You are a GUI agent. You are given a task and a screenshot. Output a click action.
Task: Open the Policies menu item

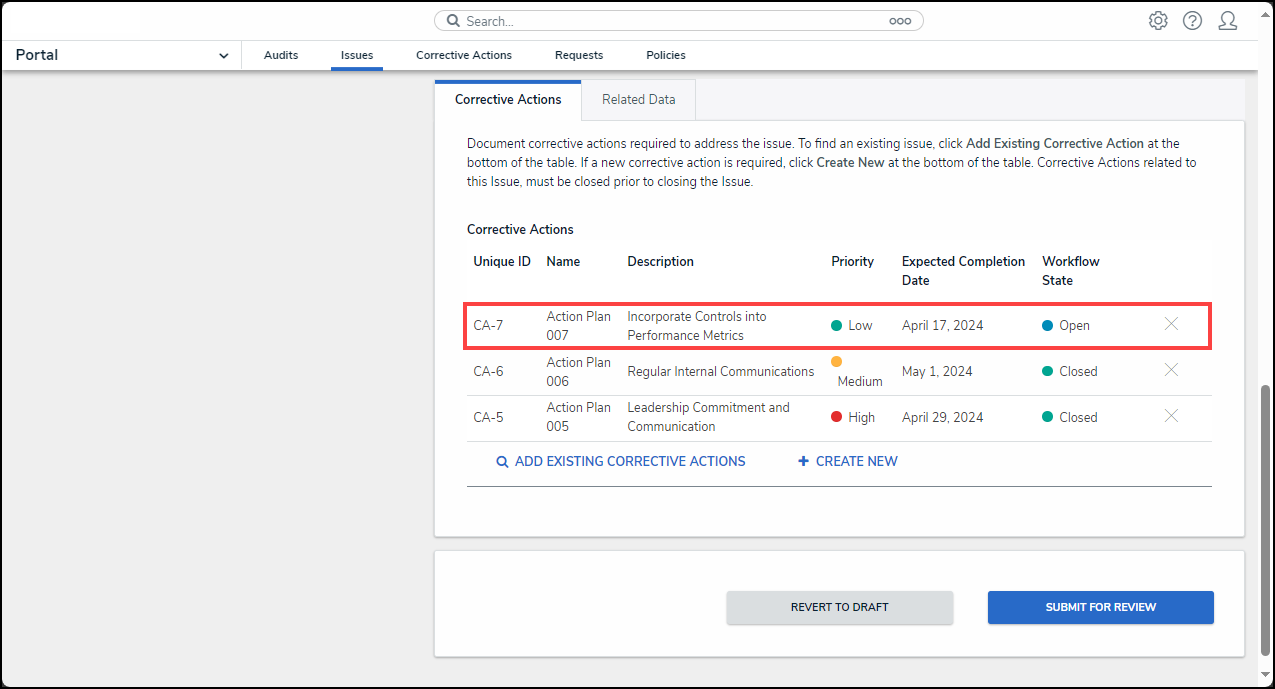click(666, 56)
